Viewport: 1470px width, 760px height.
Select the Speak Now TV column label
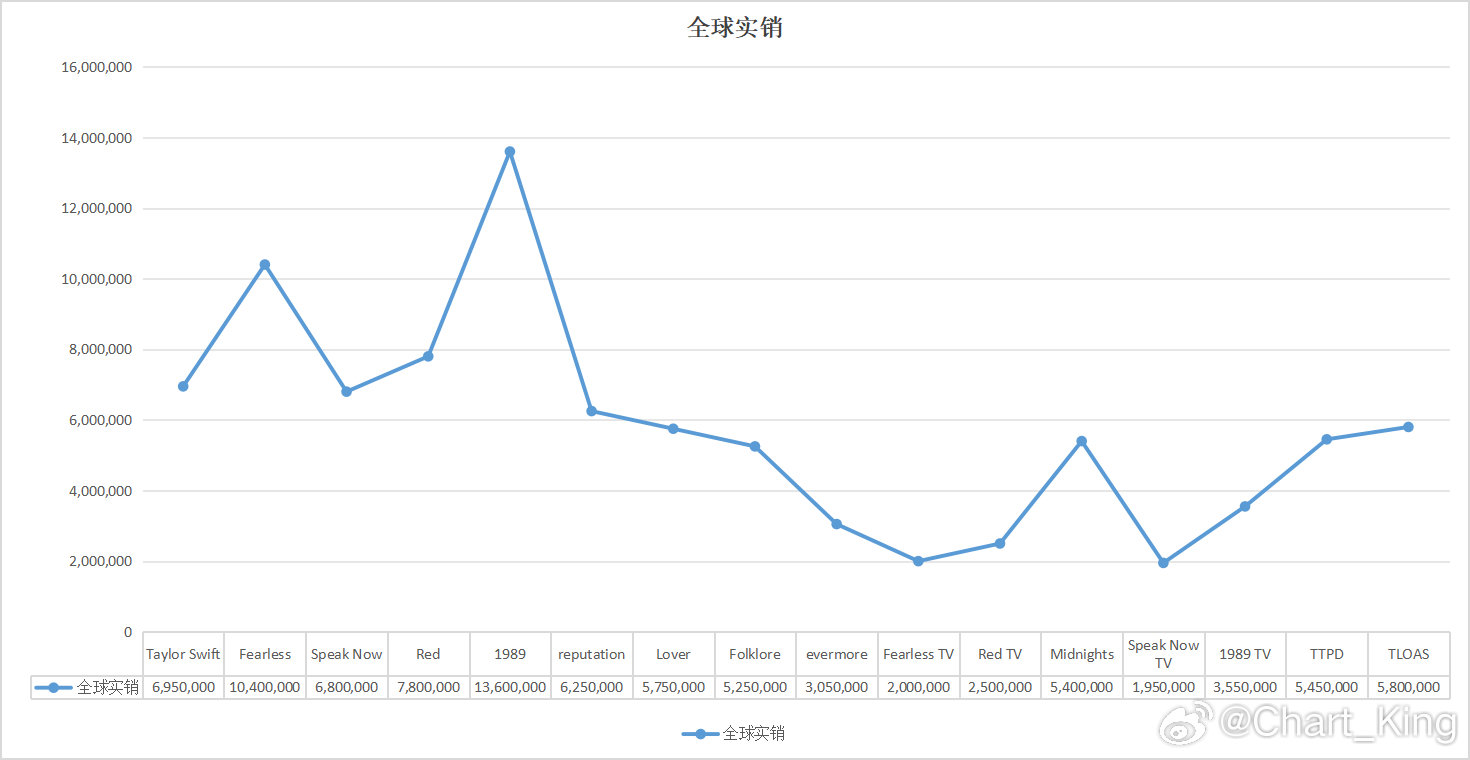1163,654
